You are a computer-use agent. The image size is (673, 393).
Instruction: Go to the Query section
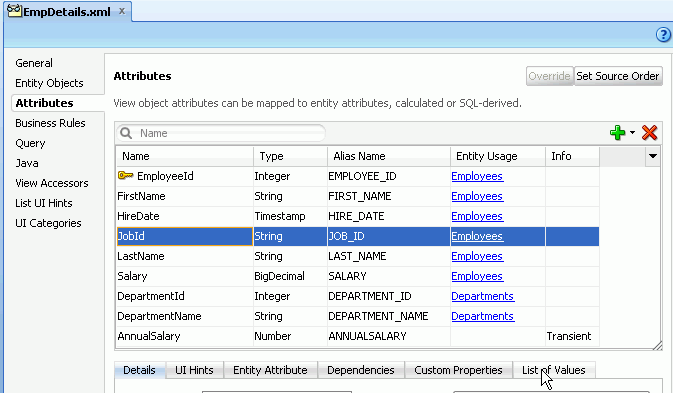30,143
